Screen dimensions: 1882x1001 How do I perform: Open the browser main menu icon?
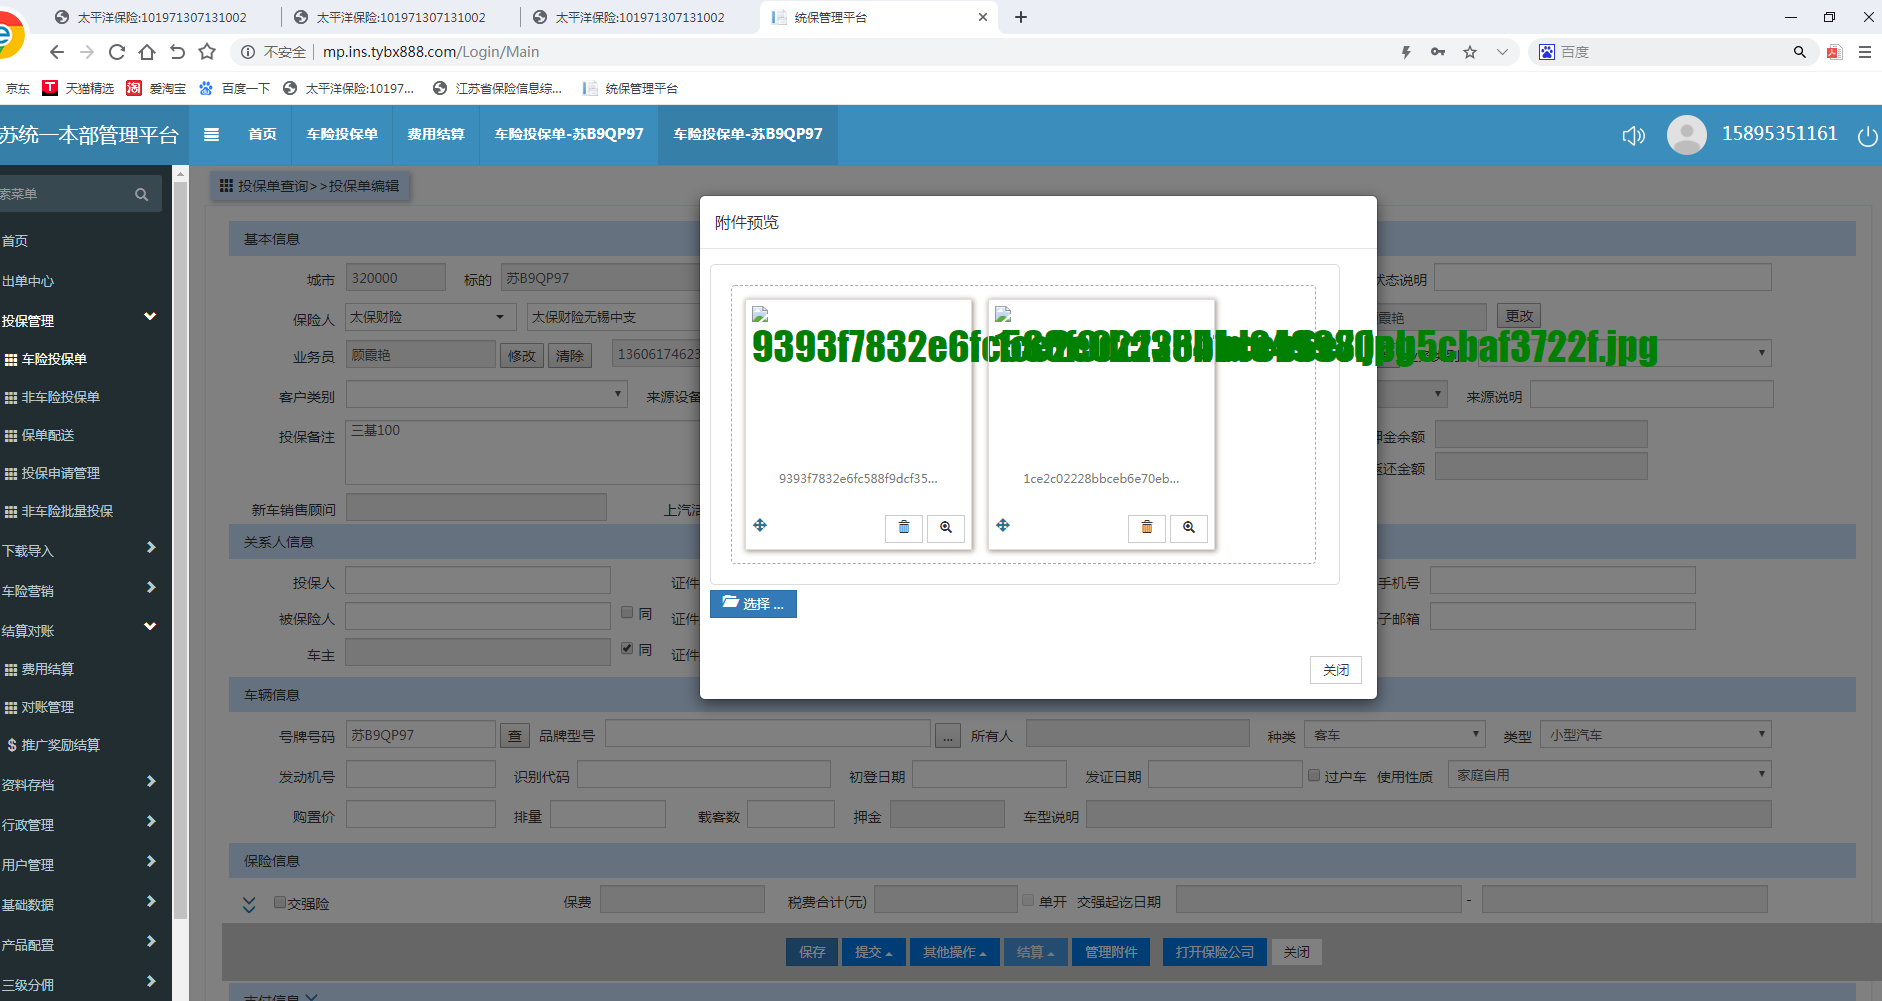tap(1865, 52)
